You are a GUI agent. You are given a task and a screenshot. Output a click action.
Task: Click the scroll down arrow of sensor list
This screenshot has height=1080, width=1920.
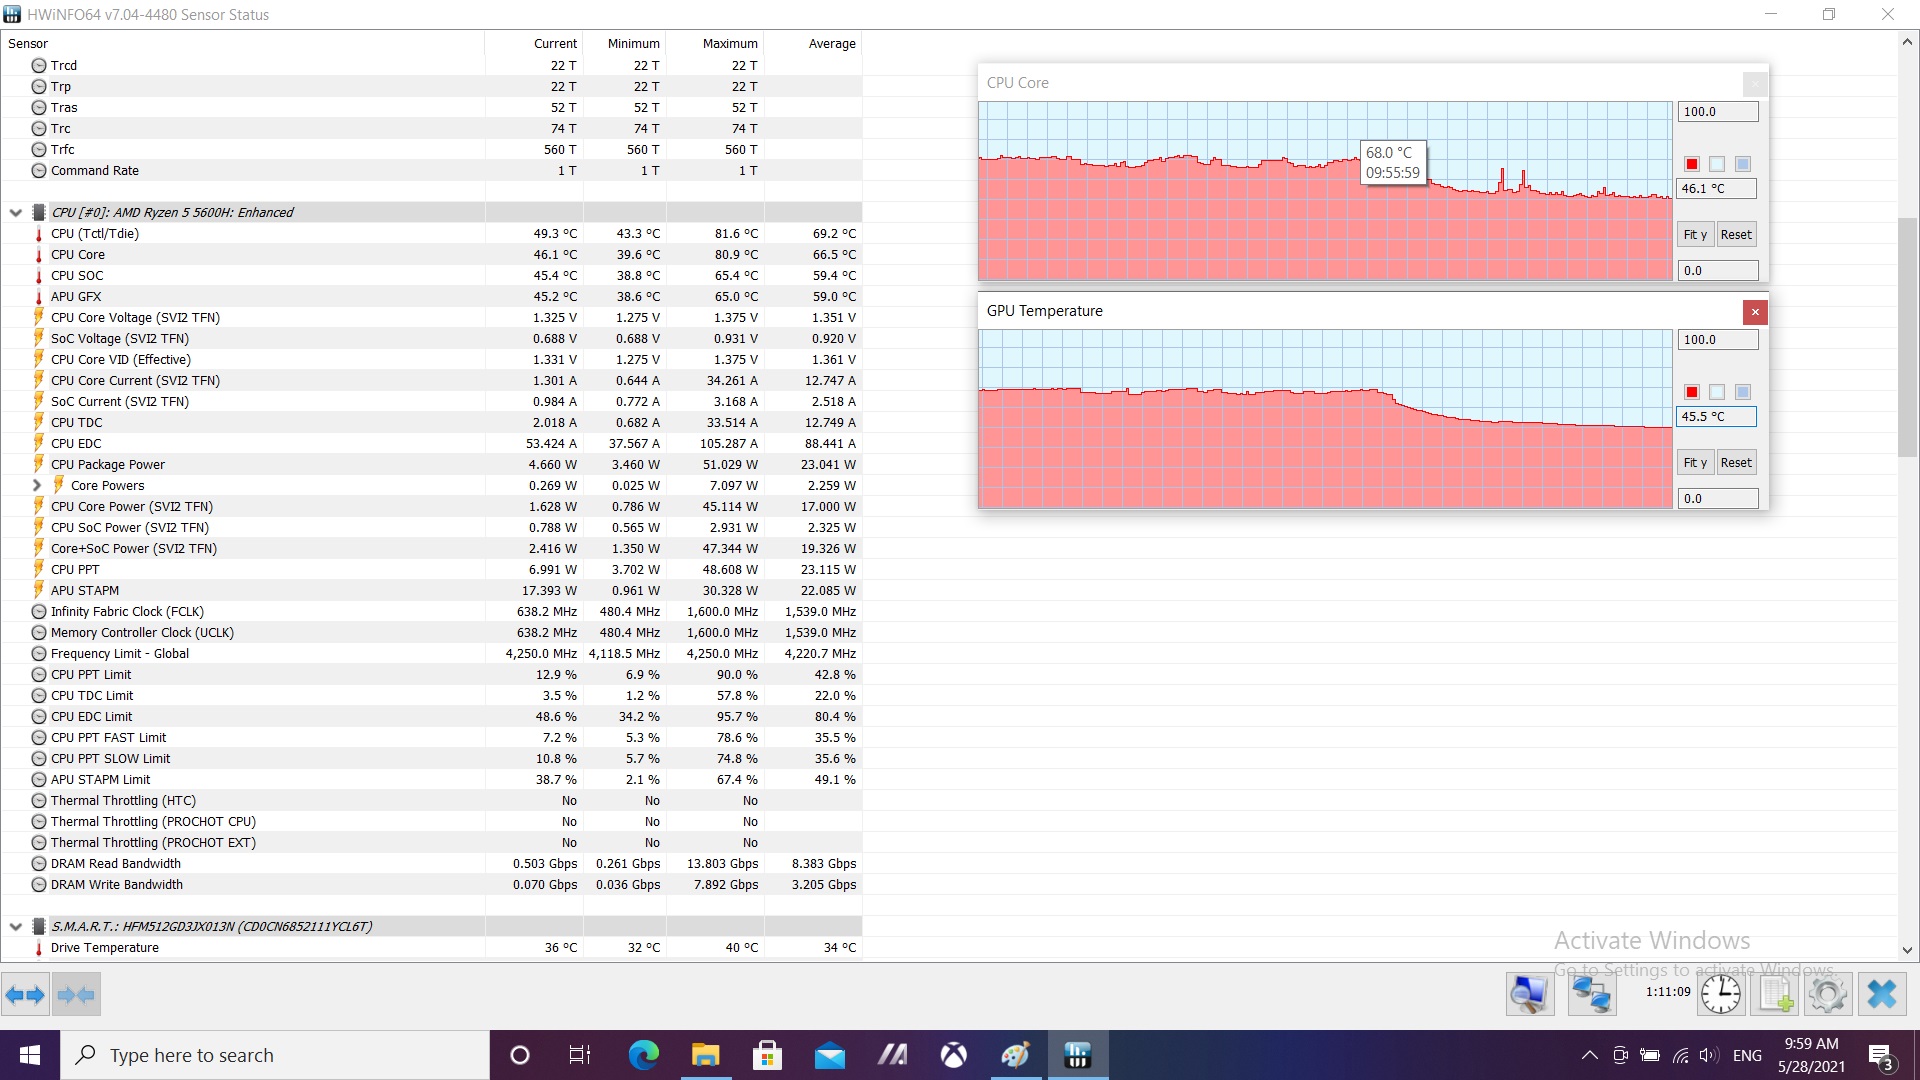(1907, 950)
